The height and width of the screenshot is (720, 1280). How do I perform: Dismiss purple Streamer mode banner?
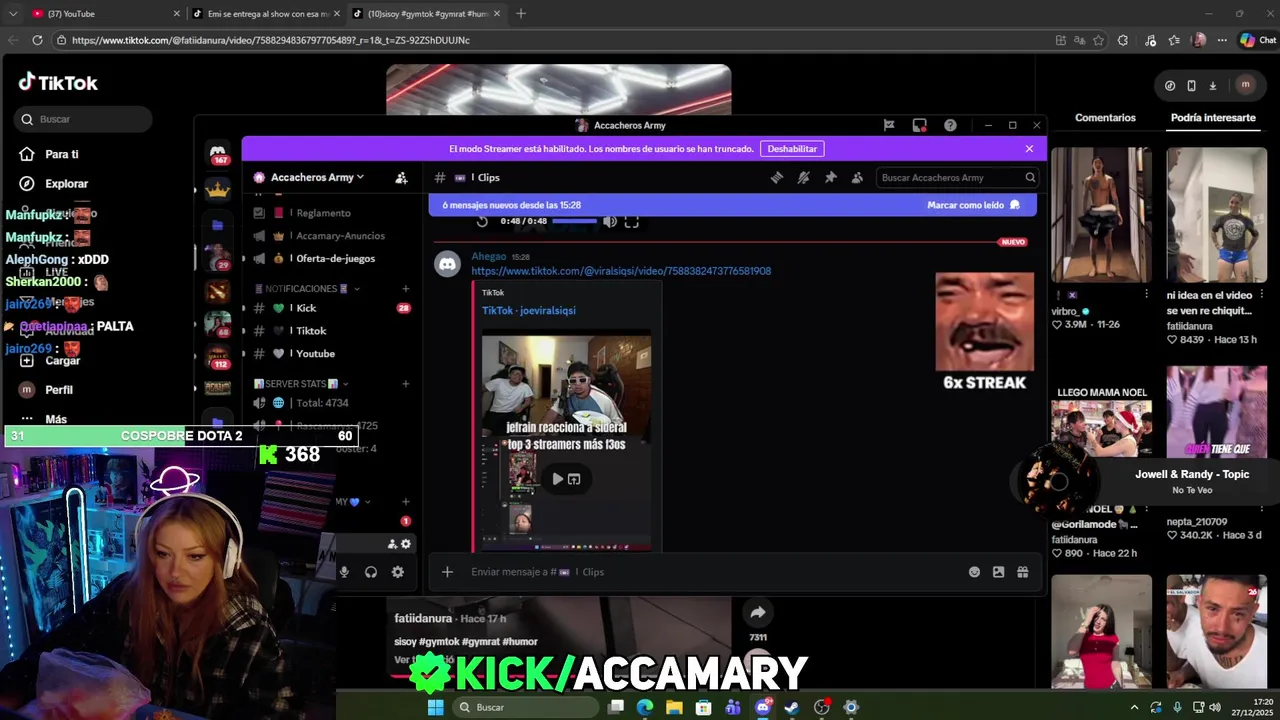point(1029,148)
